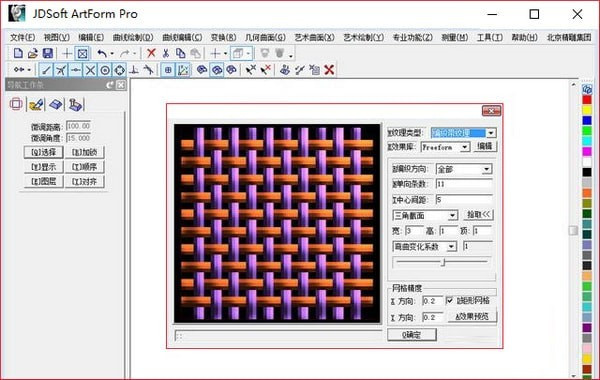Click the one-direction count input field

point(464,184)
